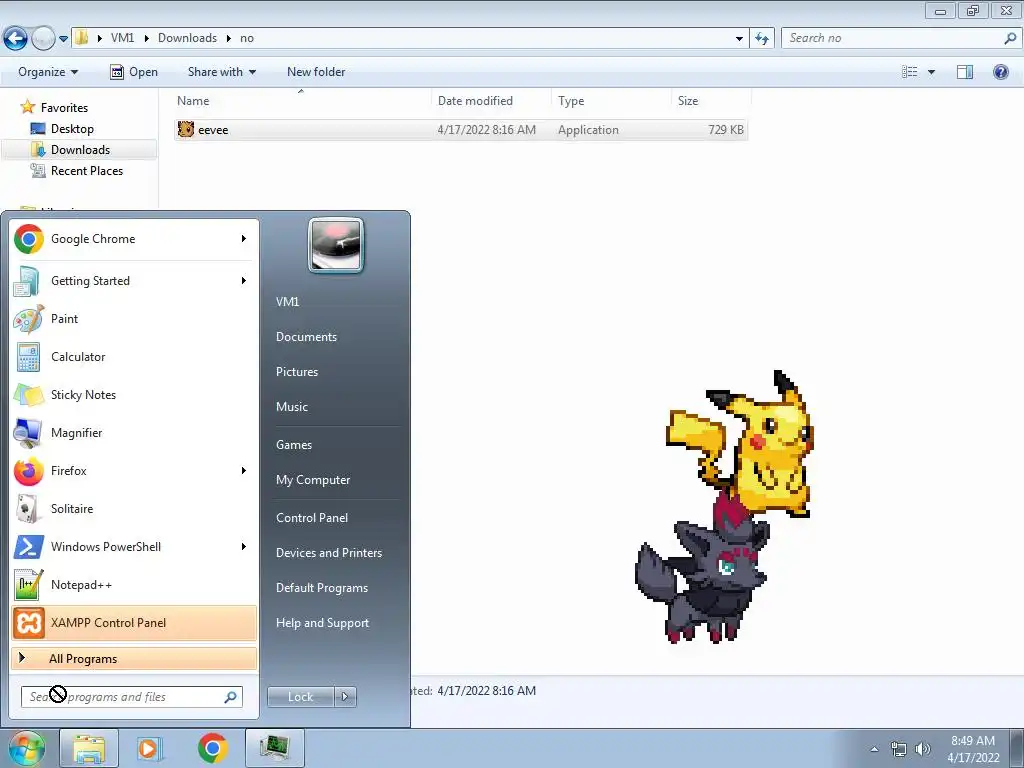1024x768 pixels.
Task: Select the eevee application file
Action: (460, 130)
